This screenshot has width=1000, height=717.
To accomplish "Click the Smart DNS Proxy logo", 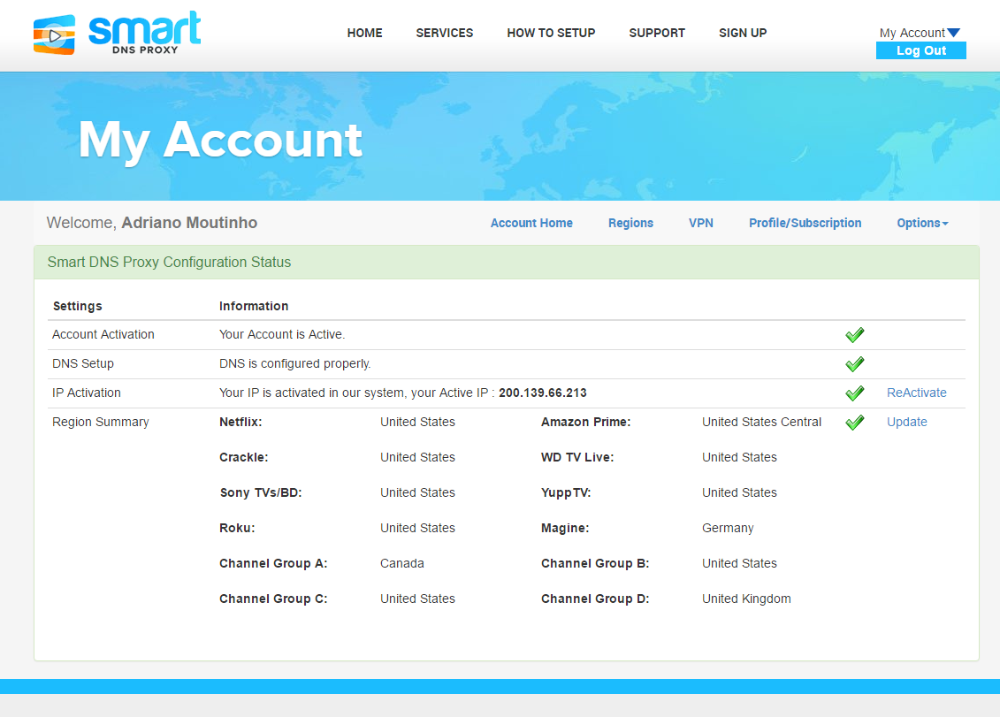I will 117,33.
